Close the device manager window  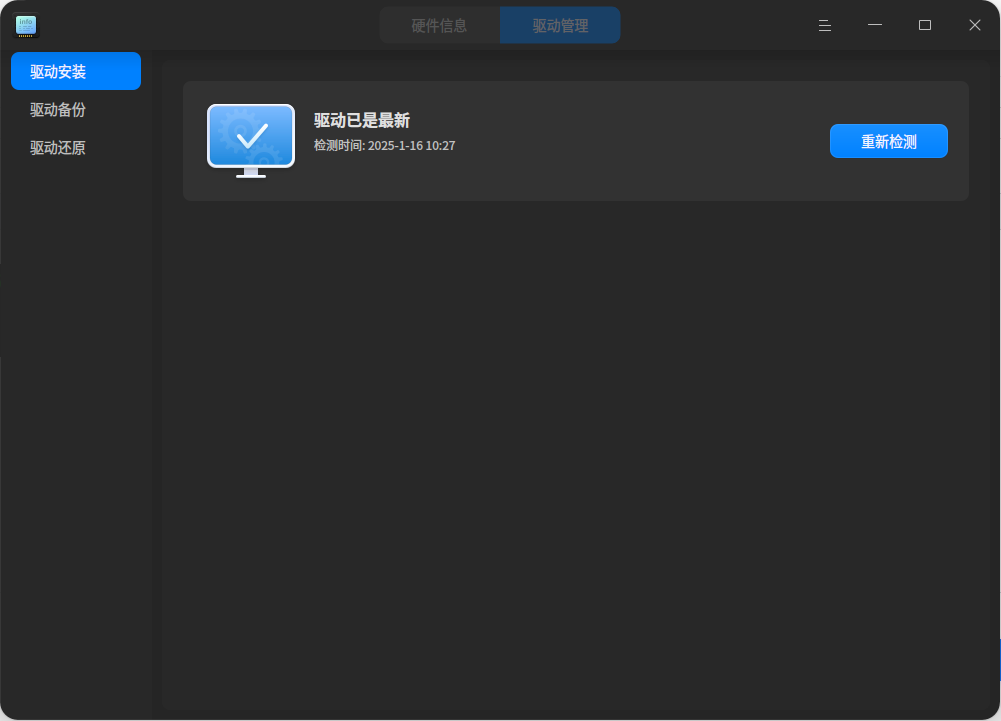[x=974, y=26]
